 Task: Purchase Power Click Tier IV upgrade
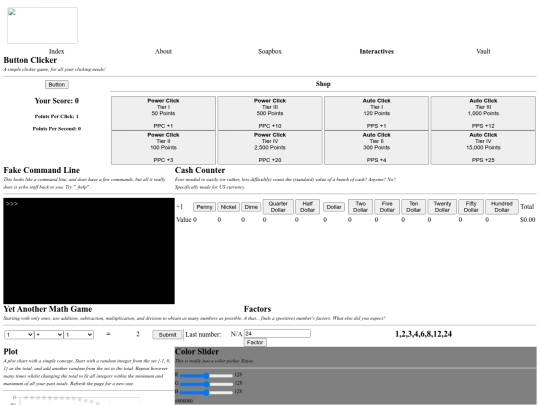(x=270, y=147)
